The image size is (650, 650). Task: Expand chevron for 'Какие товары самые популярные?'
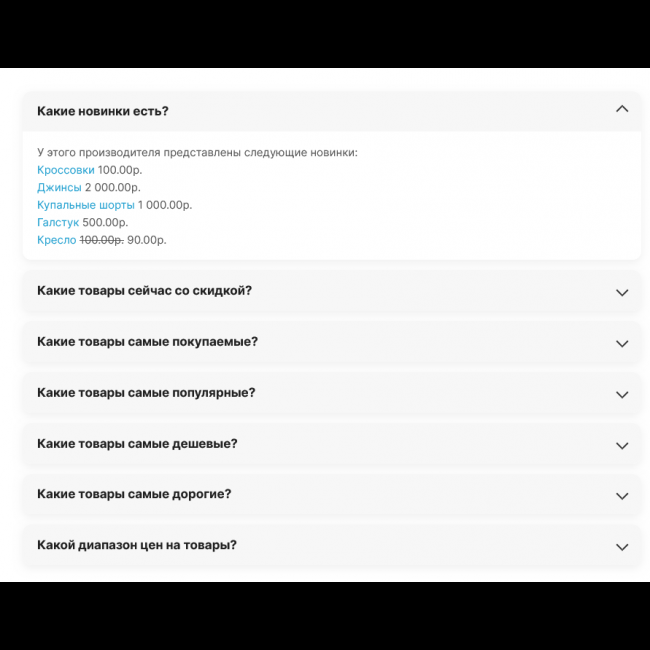click(x=622, y=394)
